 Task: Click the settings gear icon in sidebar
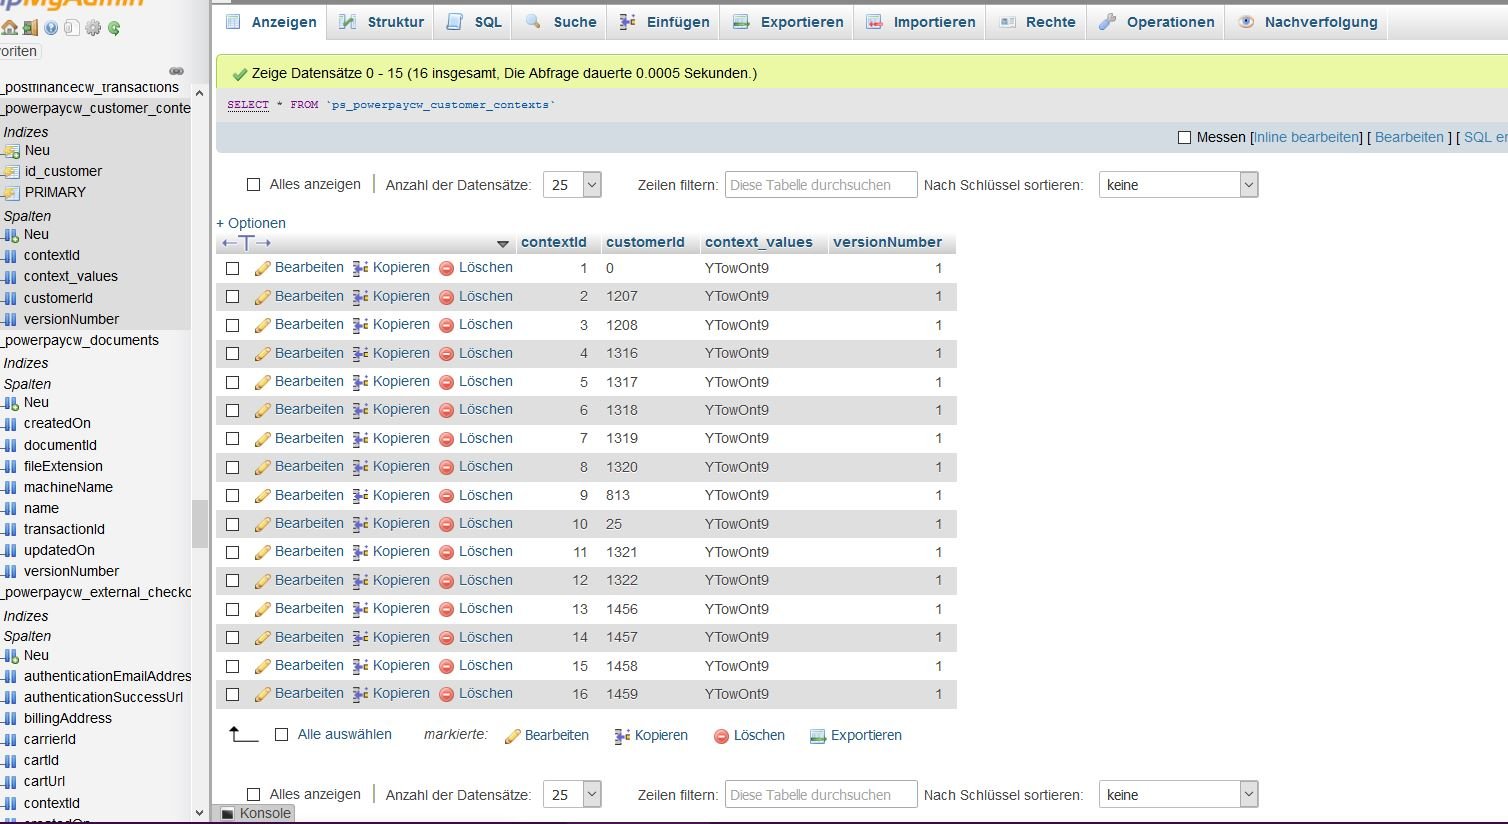93,28
